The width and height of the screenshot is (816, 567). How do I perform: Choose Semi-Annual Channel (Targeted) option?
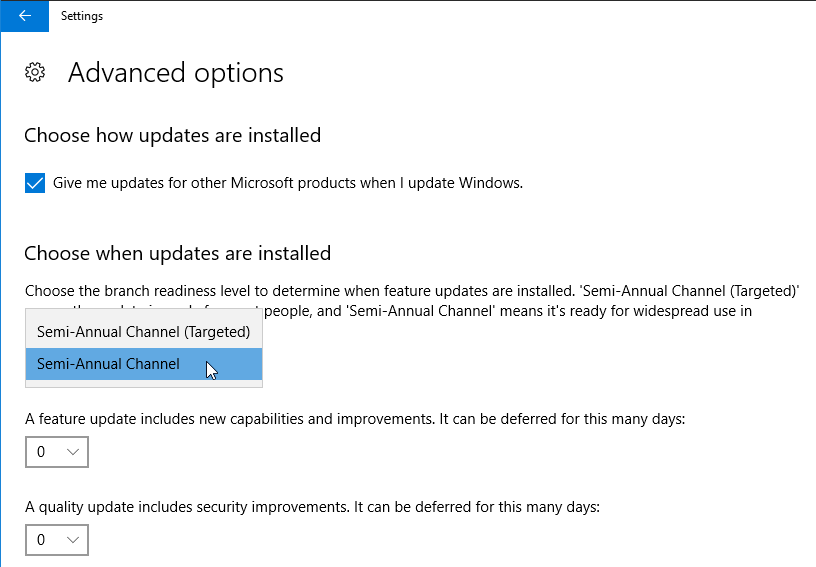144,332
